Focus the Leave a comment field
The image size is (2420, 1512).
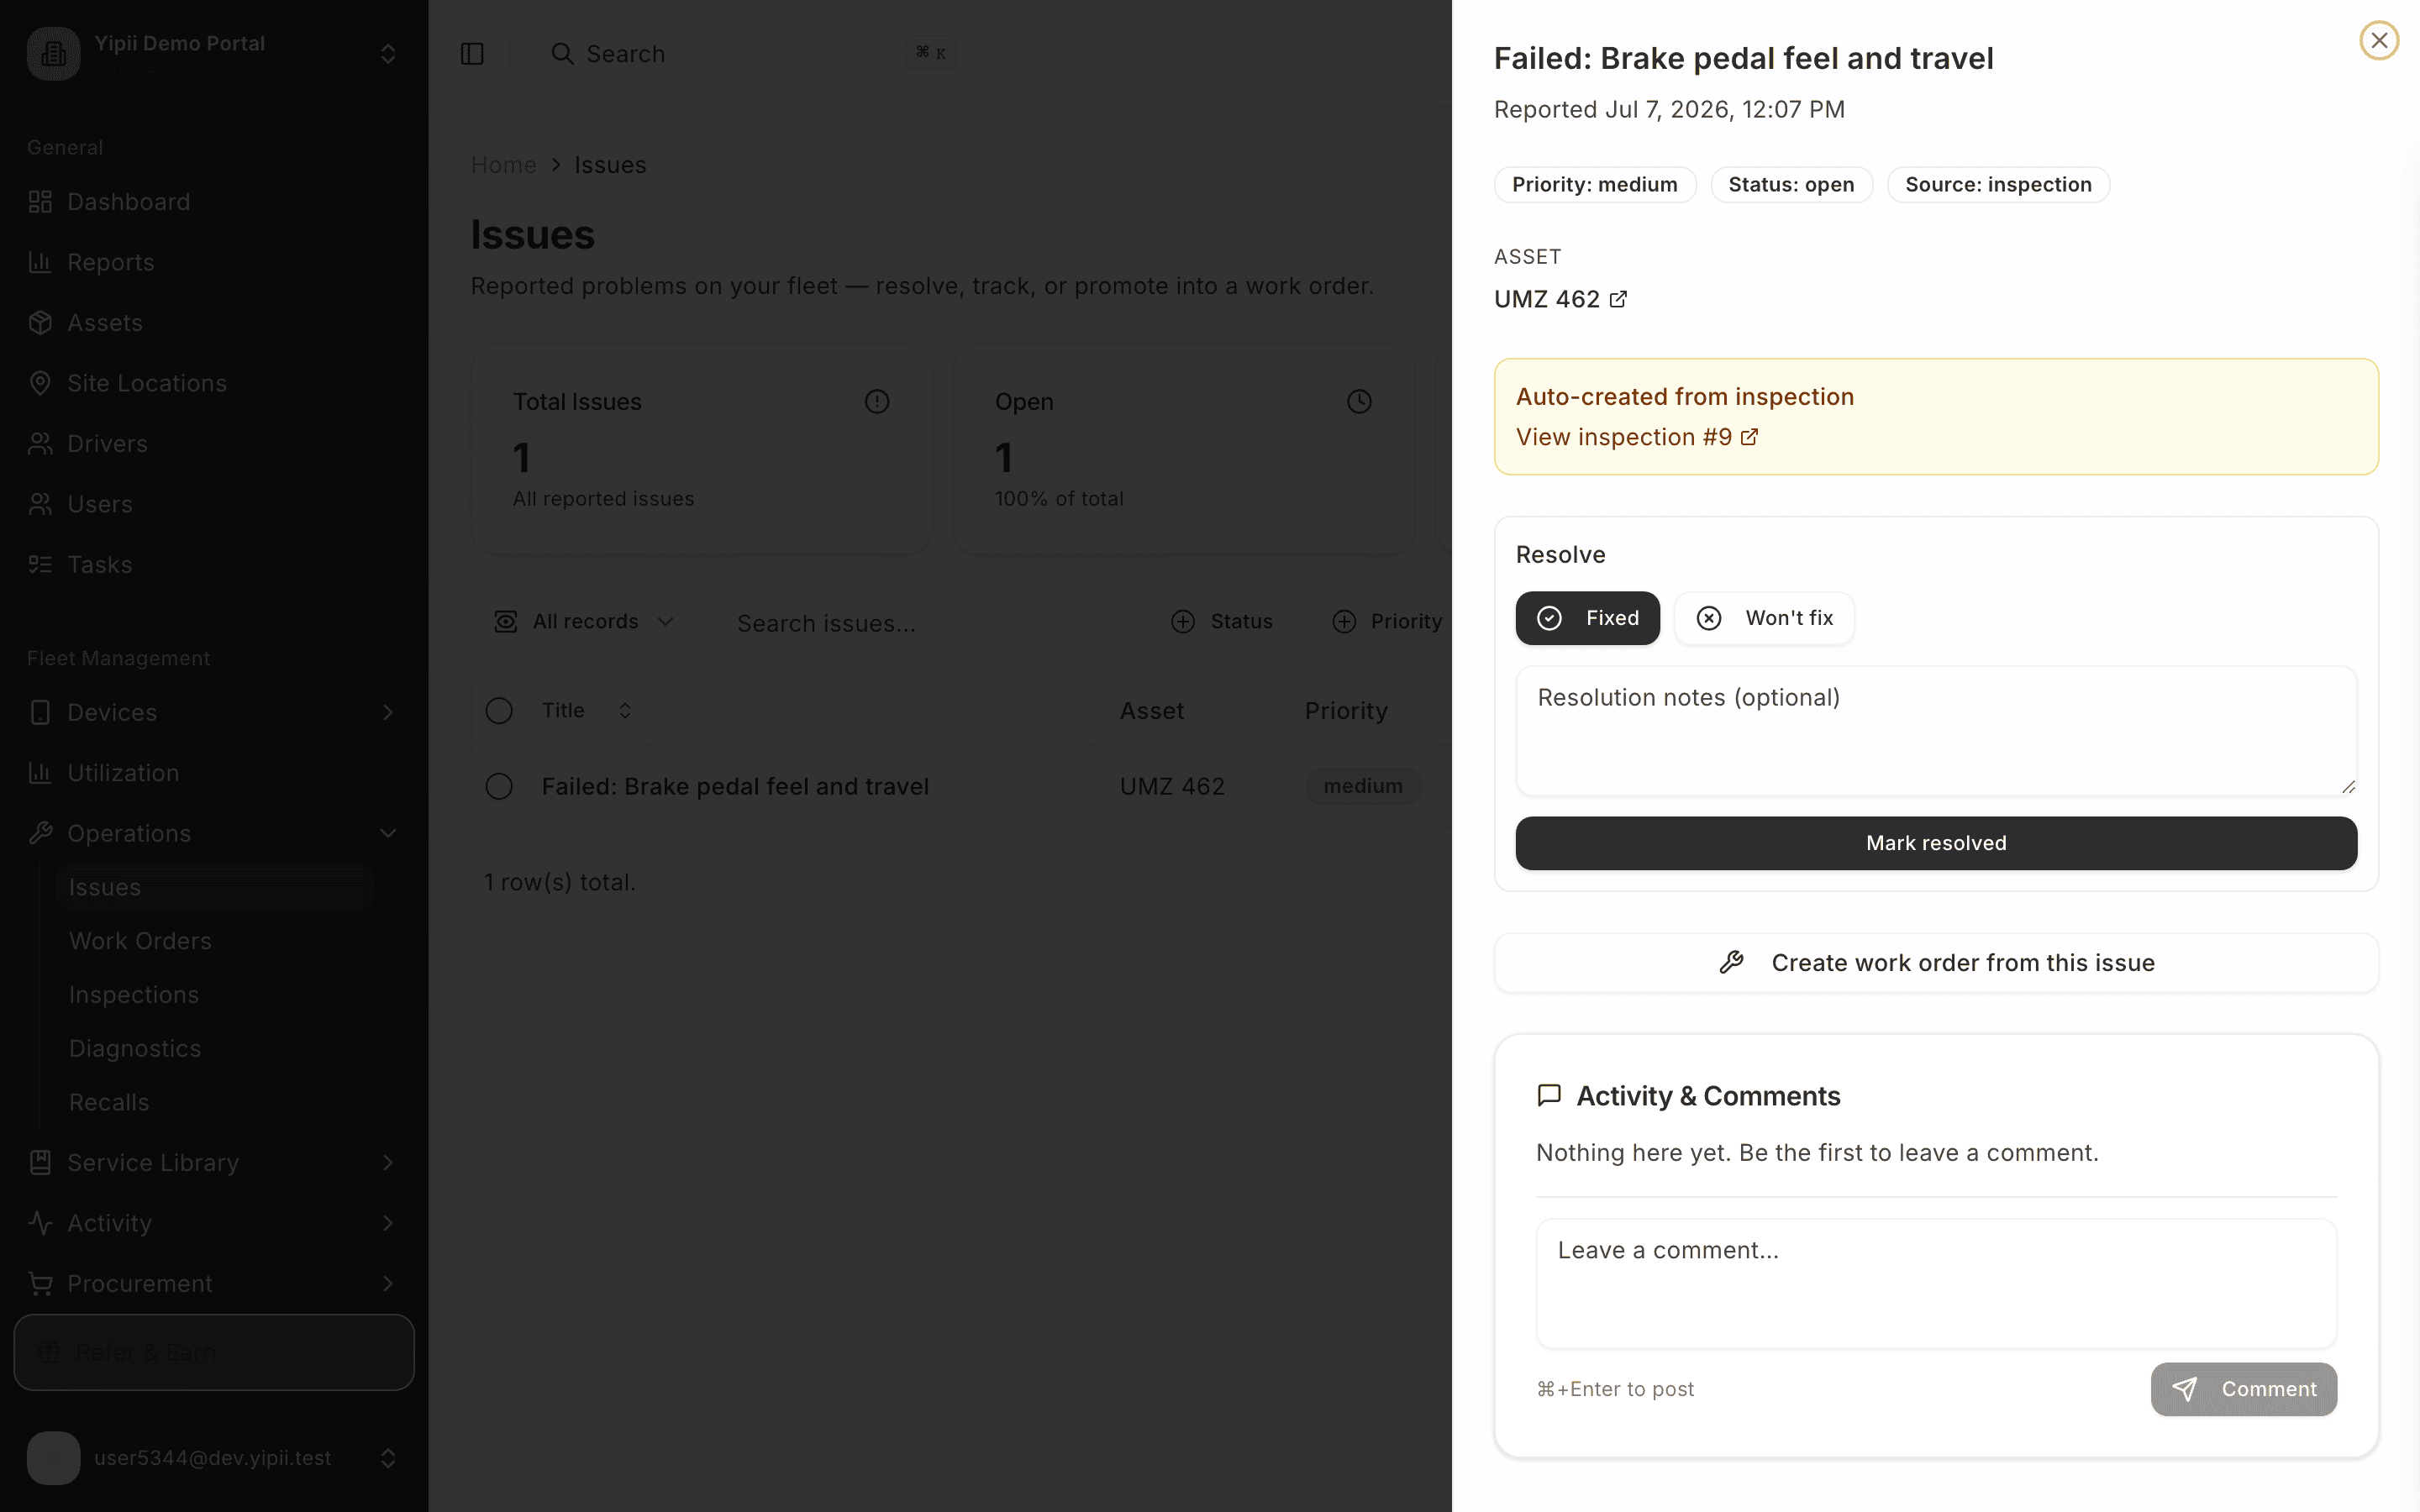click(1936, 1283)
